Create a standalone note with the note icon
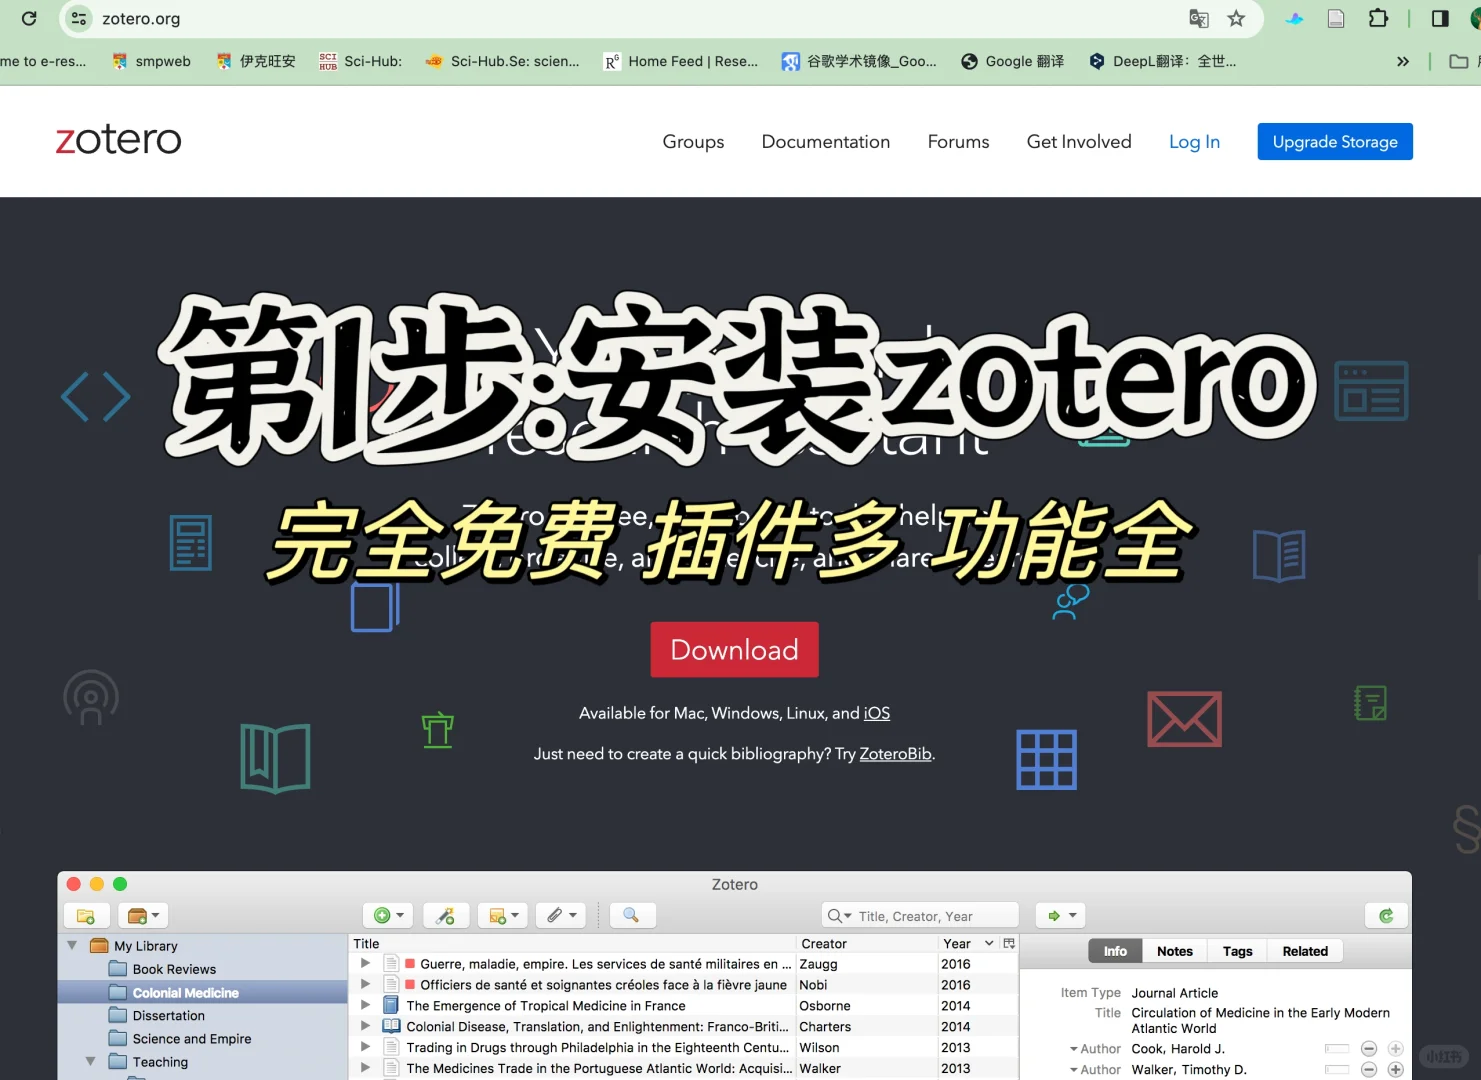 coord(497,915)
